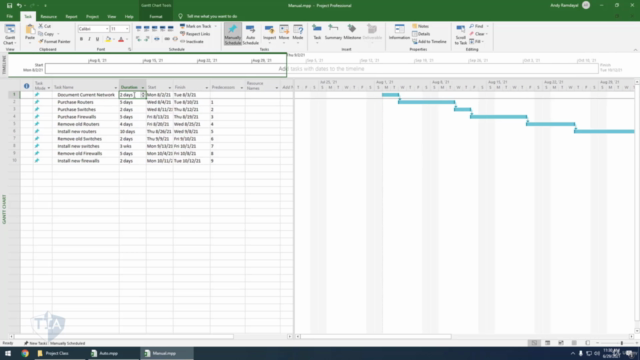Open the Format tab
The height and width of the screenshot is (360, 640).
[156, 17]
